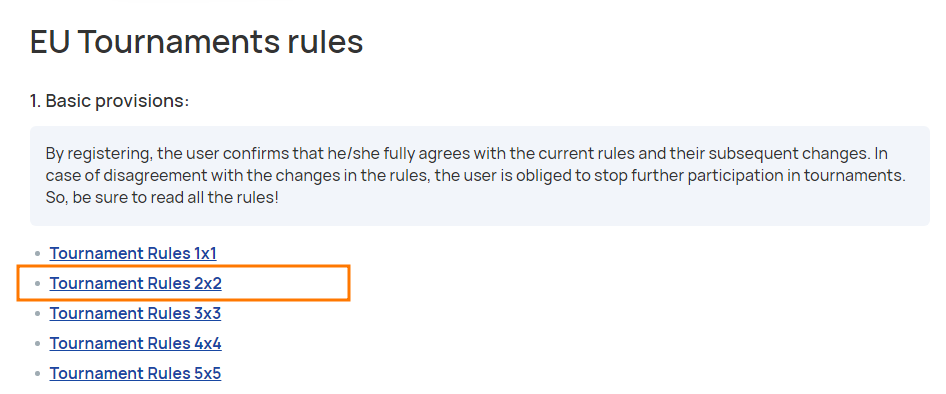Viewport: 946px width, 394px height.
Task: Click the bullet beside Tournament Rules 1x1
Action: click(x=37, y=254)
